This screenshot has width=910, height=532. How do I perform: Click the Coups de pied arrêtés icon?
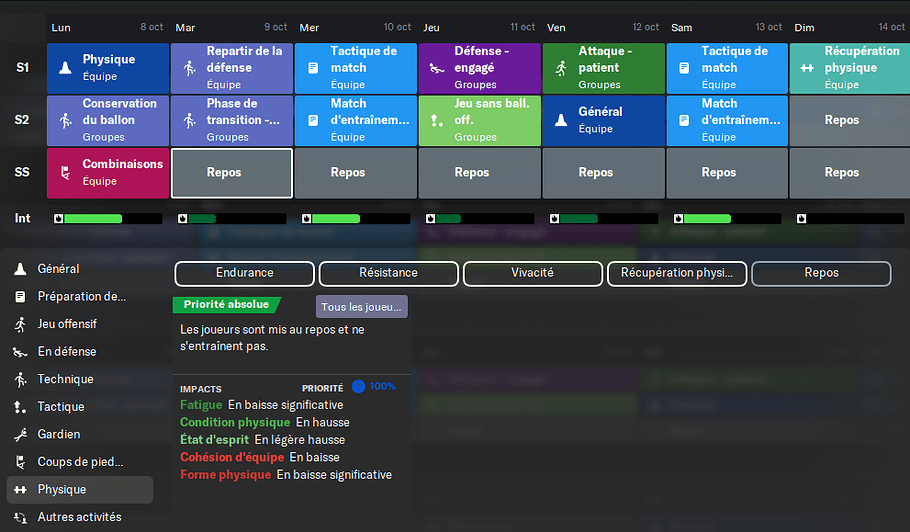pos(20,462)
